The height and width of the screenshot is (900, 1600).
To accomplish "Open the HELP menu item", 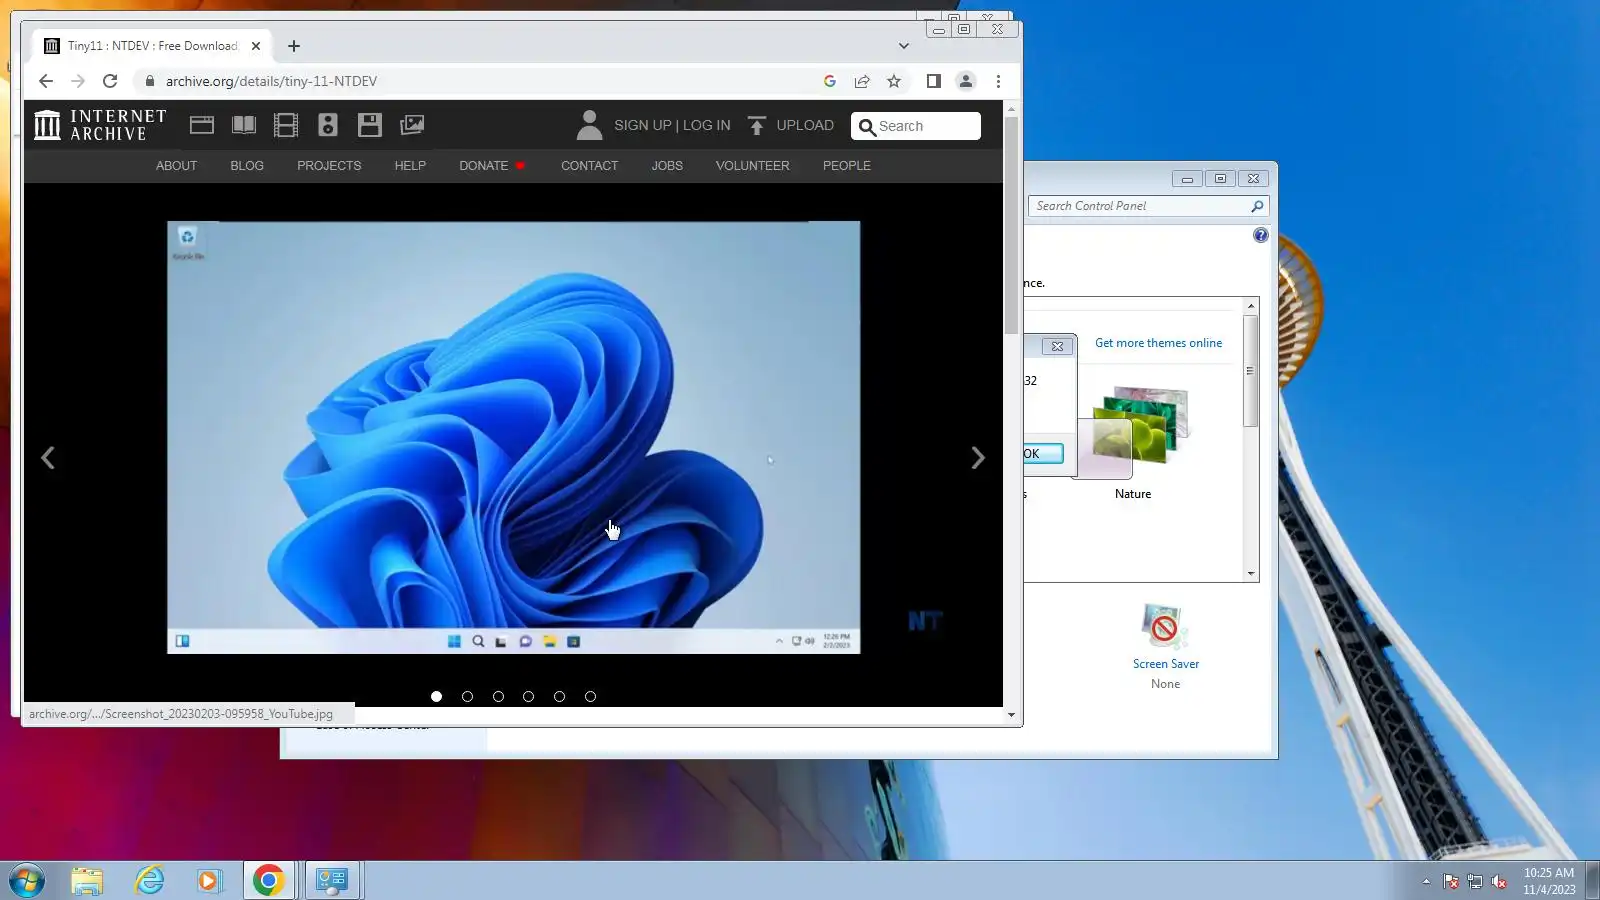I will [x=410, y=166].
